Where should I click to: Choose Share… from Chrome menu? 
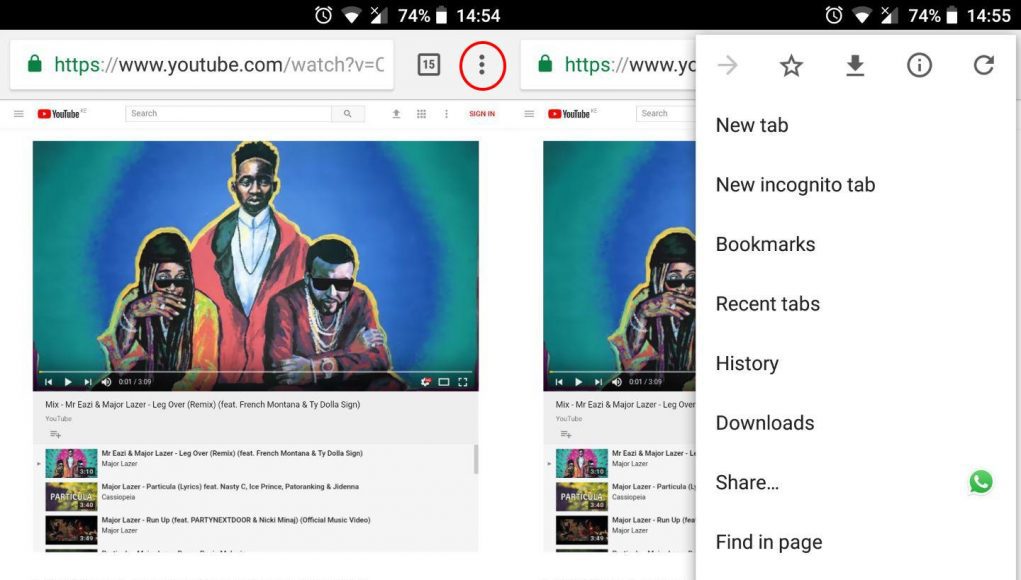(747, 482)
